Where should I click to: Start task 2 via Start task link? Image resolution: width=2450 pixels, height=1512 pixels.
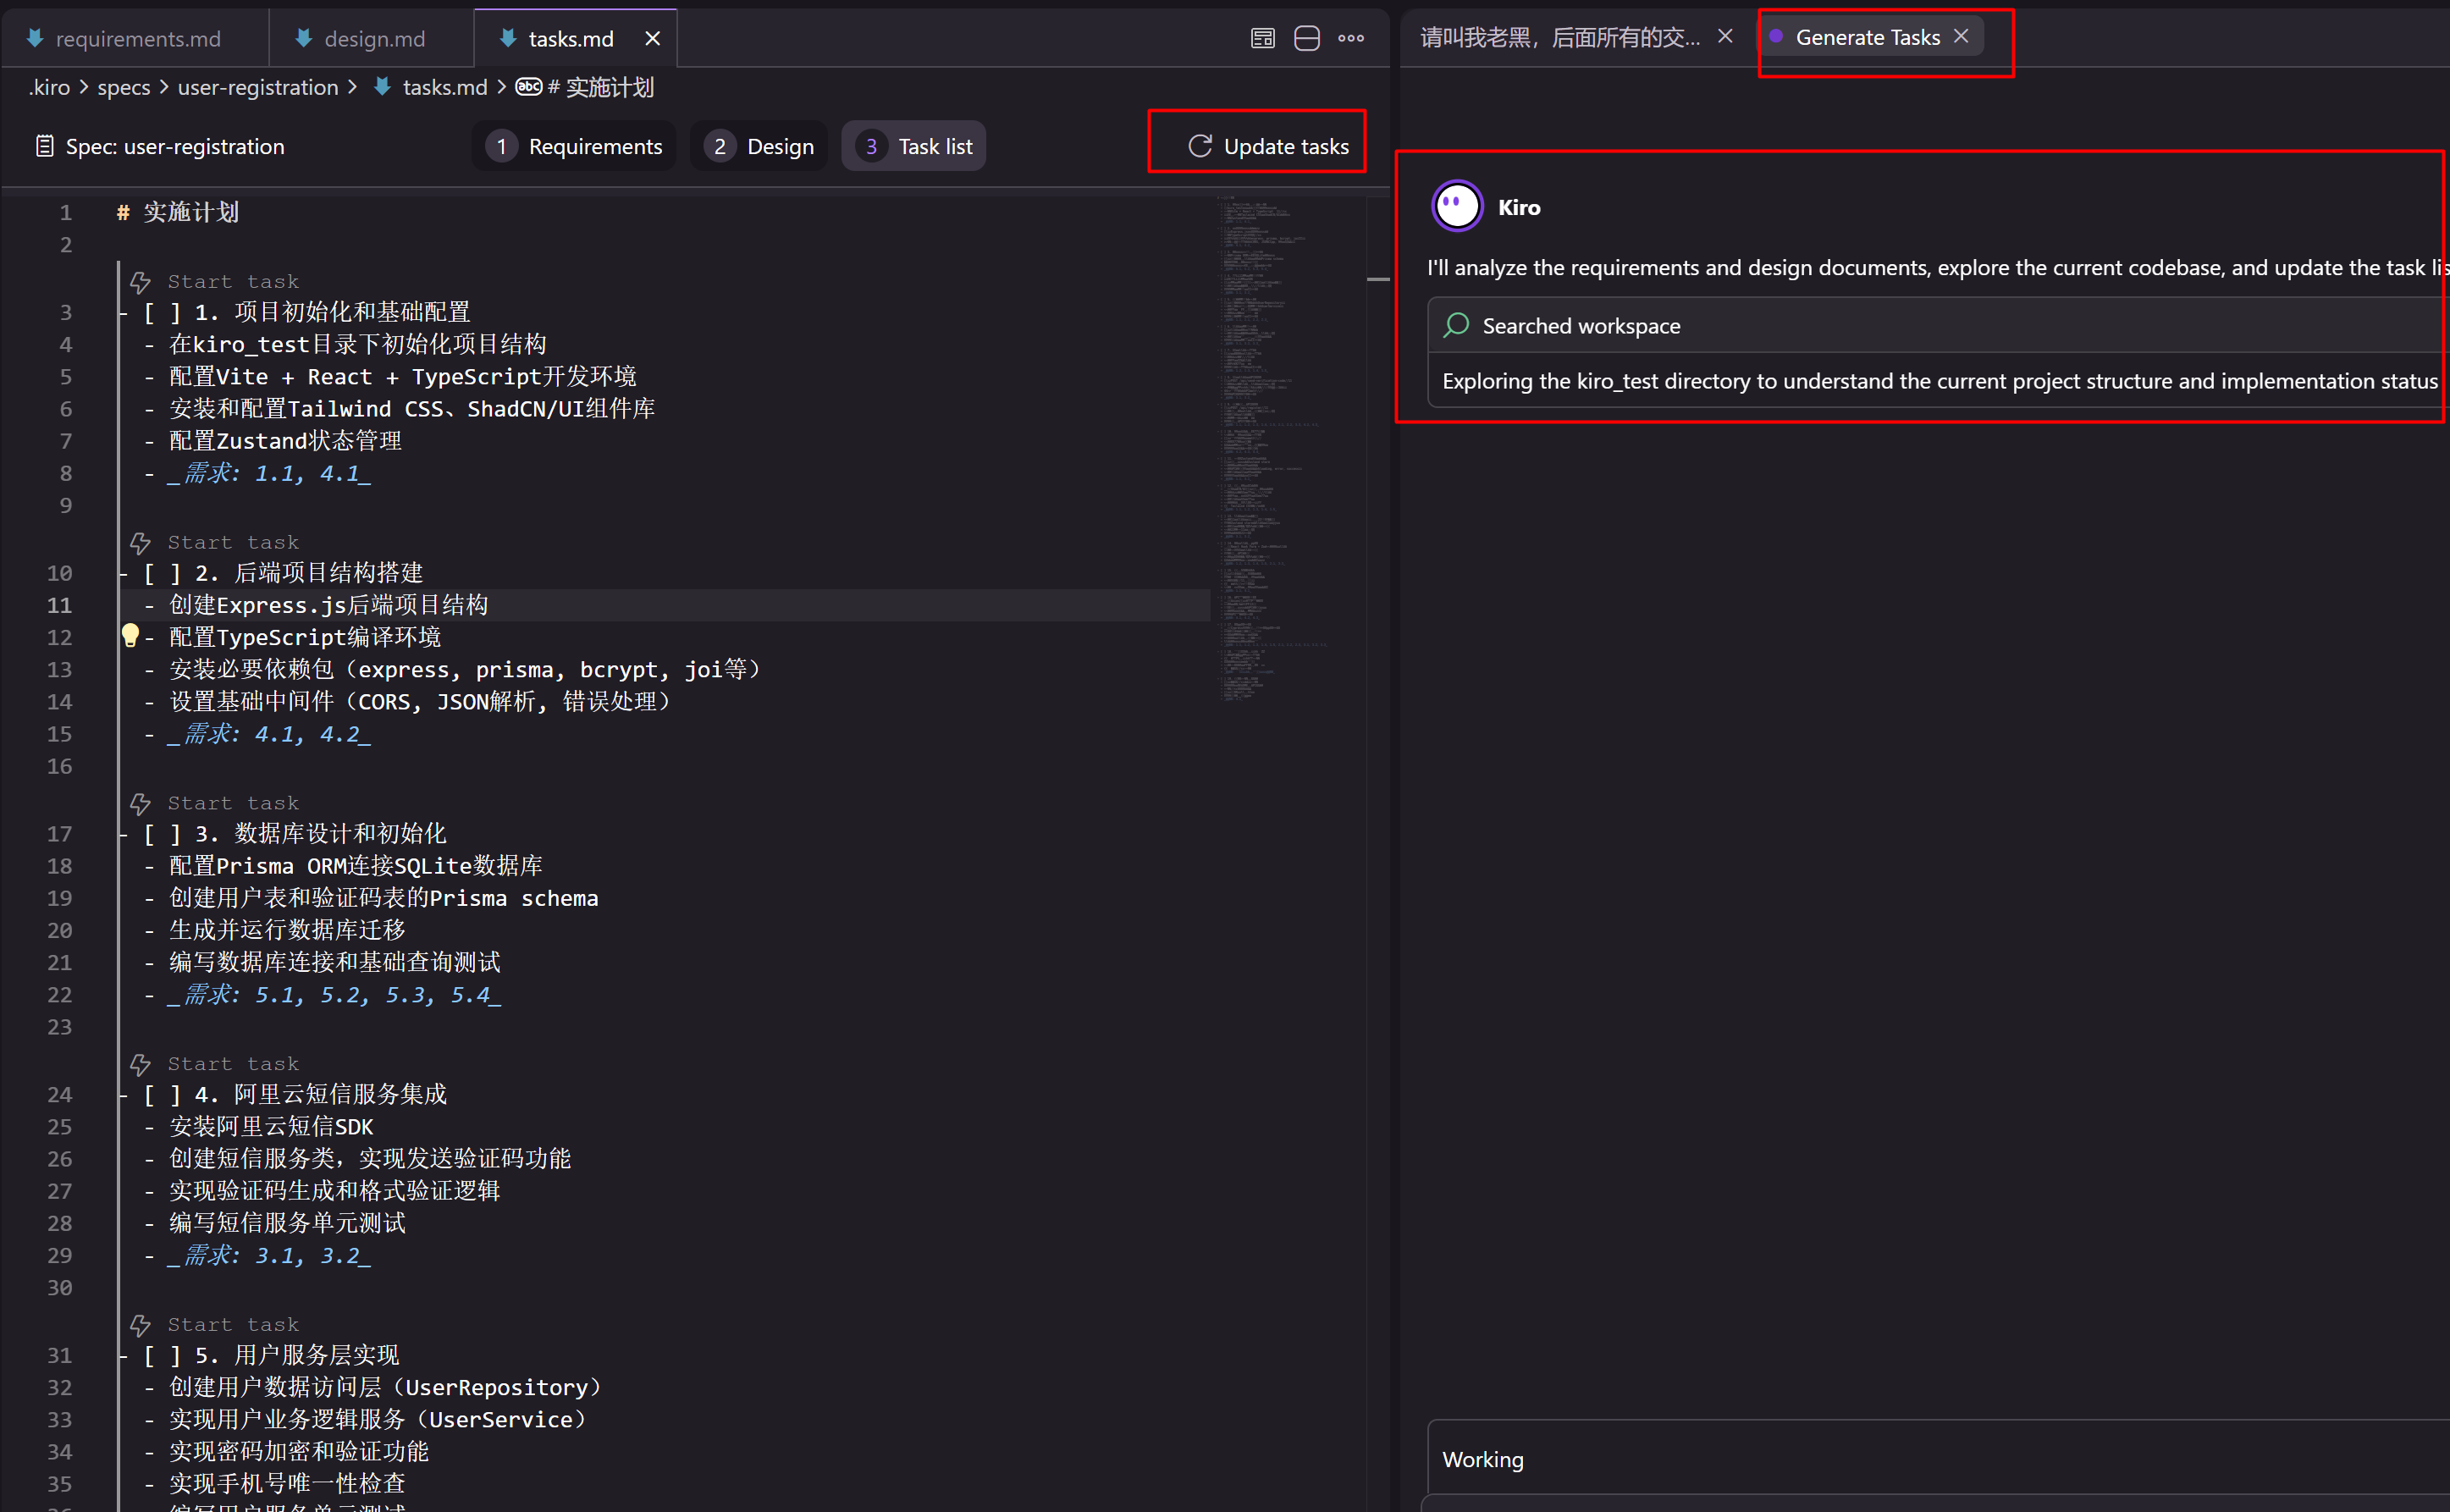coord(232,542)
